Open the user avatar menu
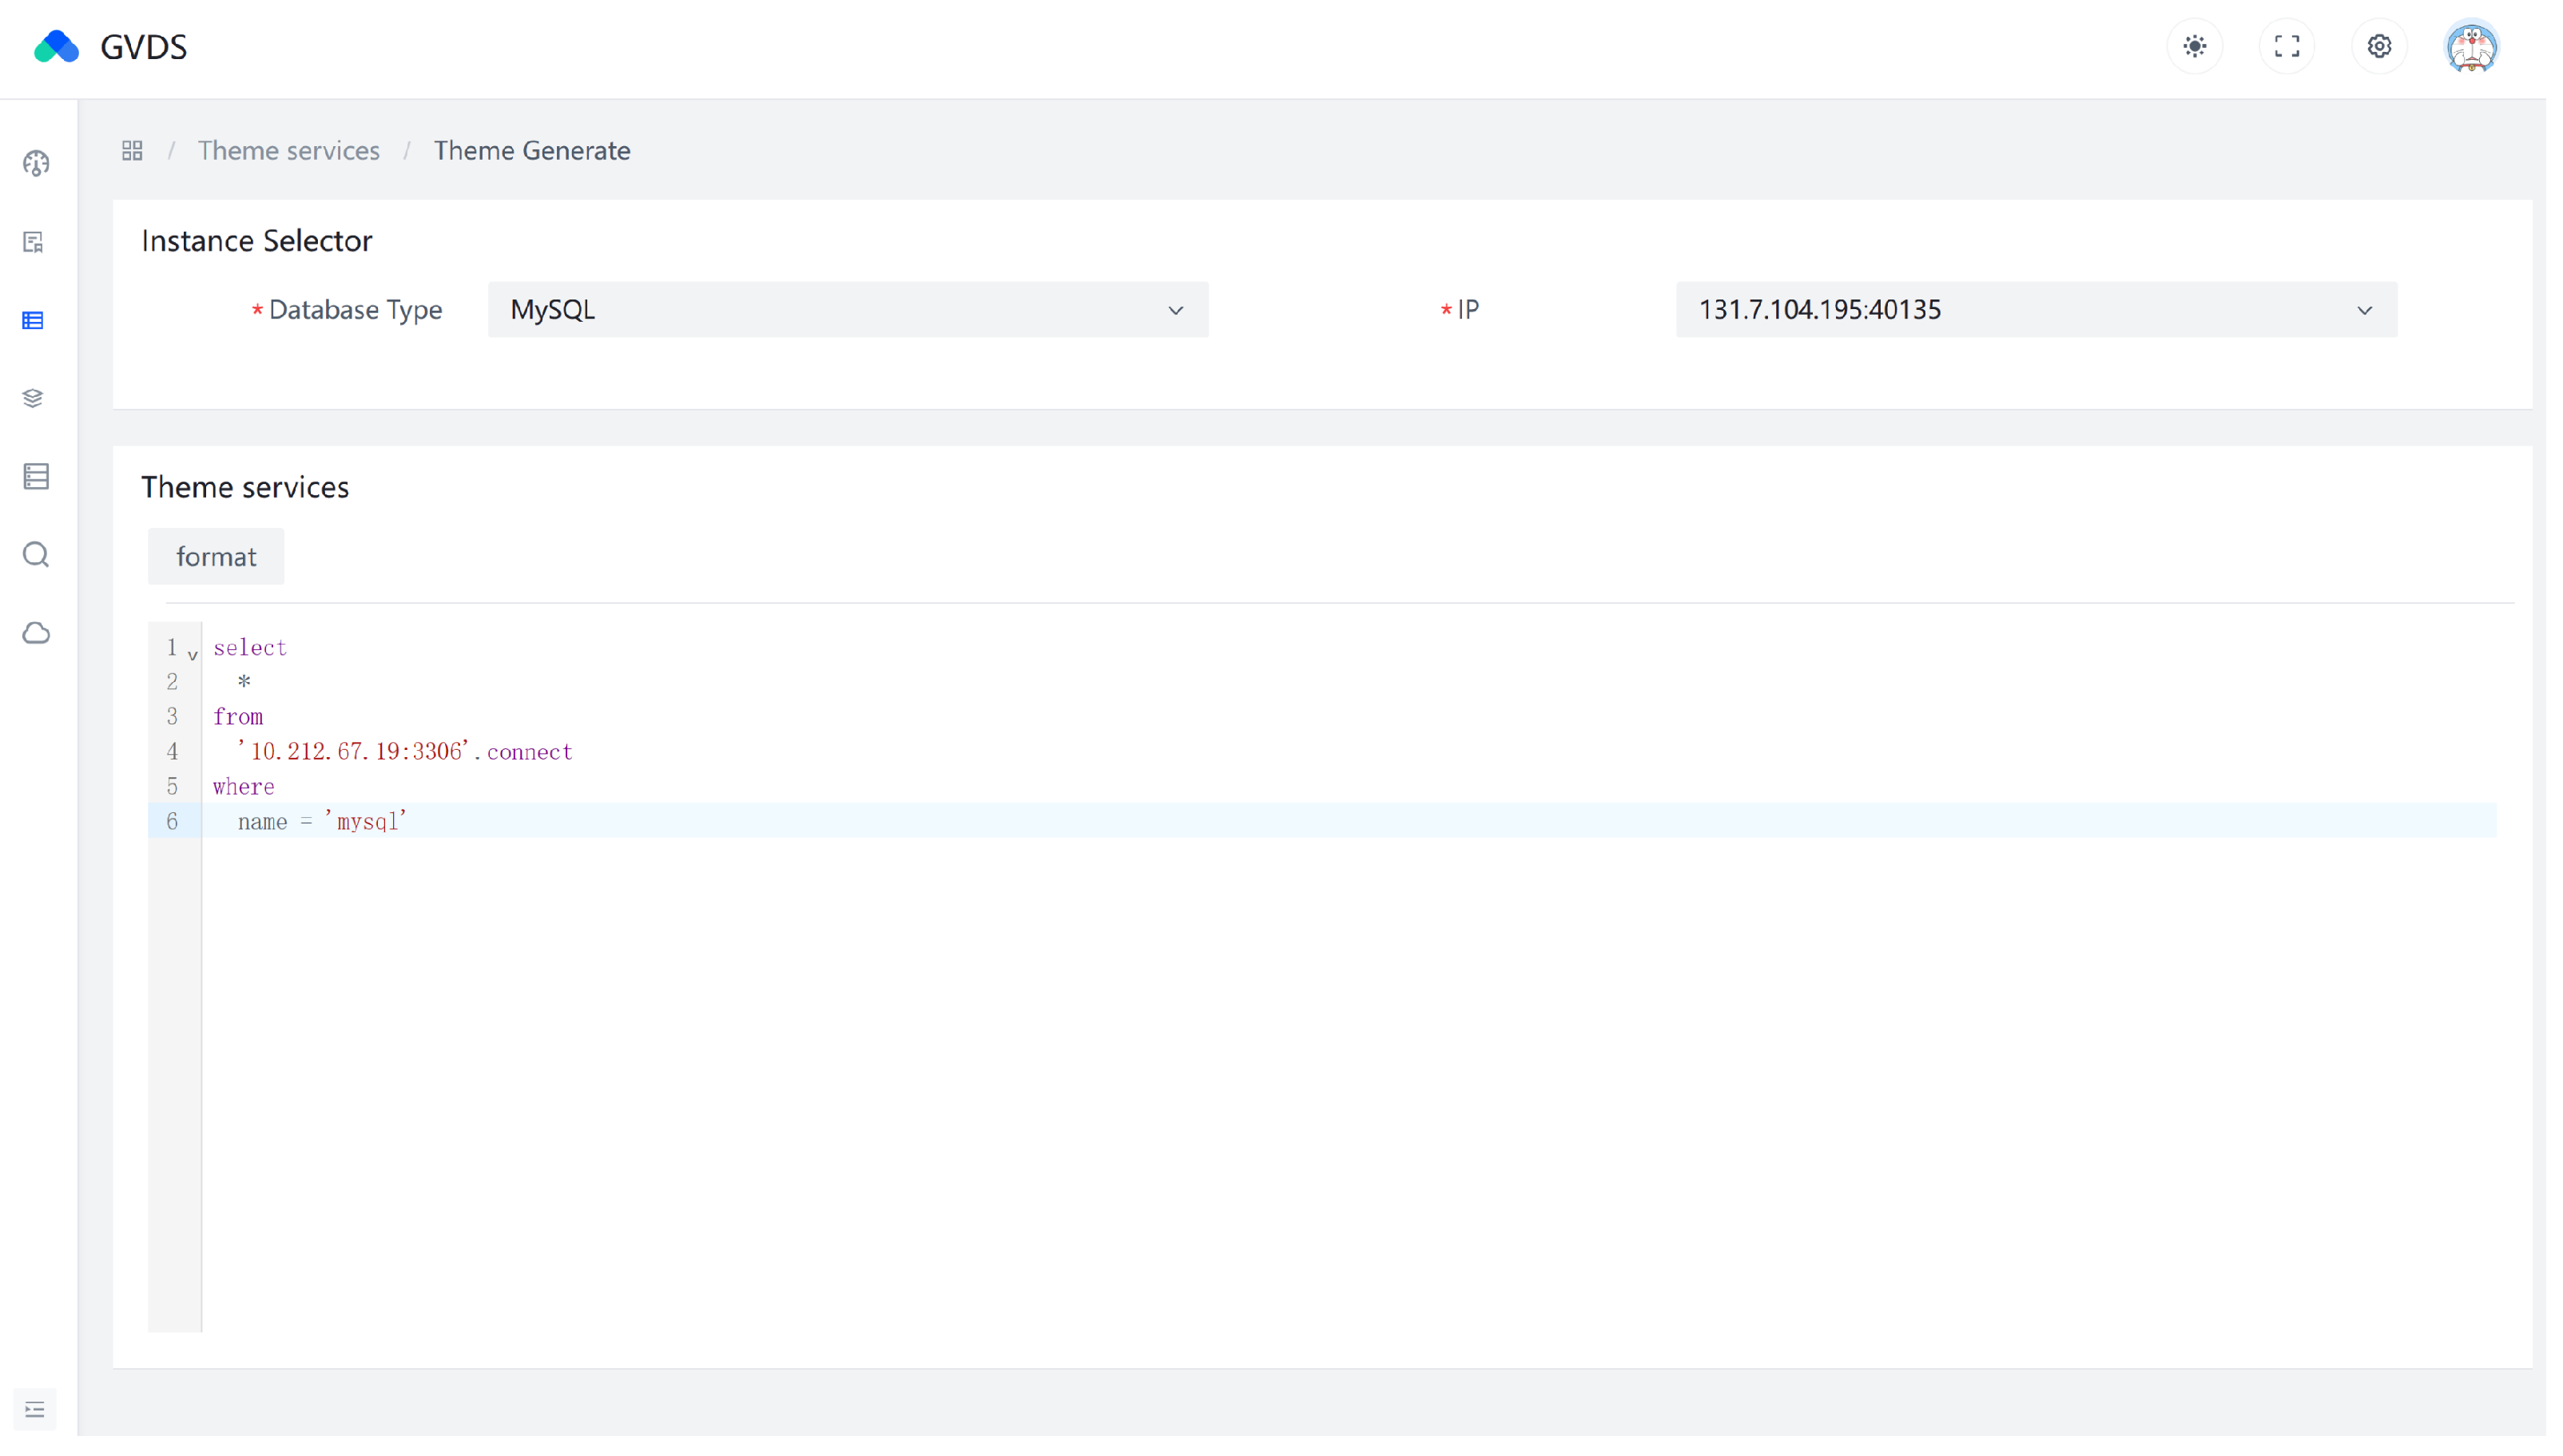 click(x=2471, y=46)
